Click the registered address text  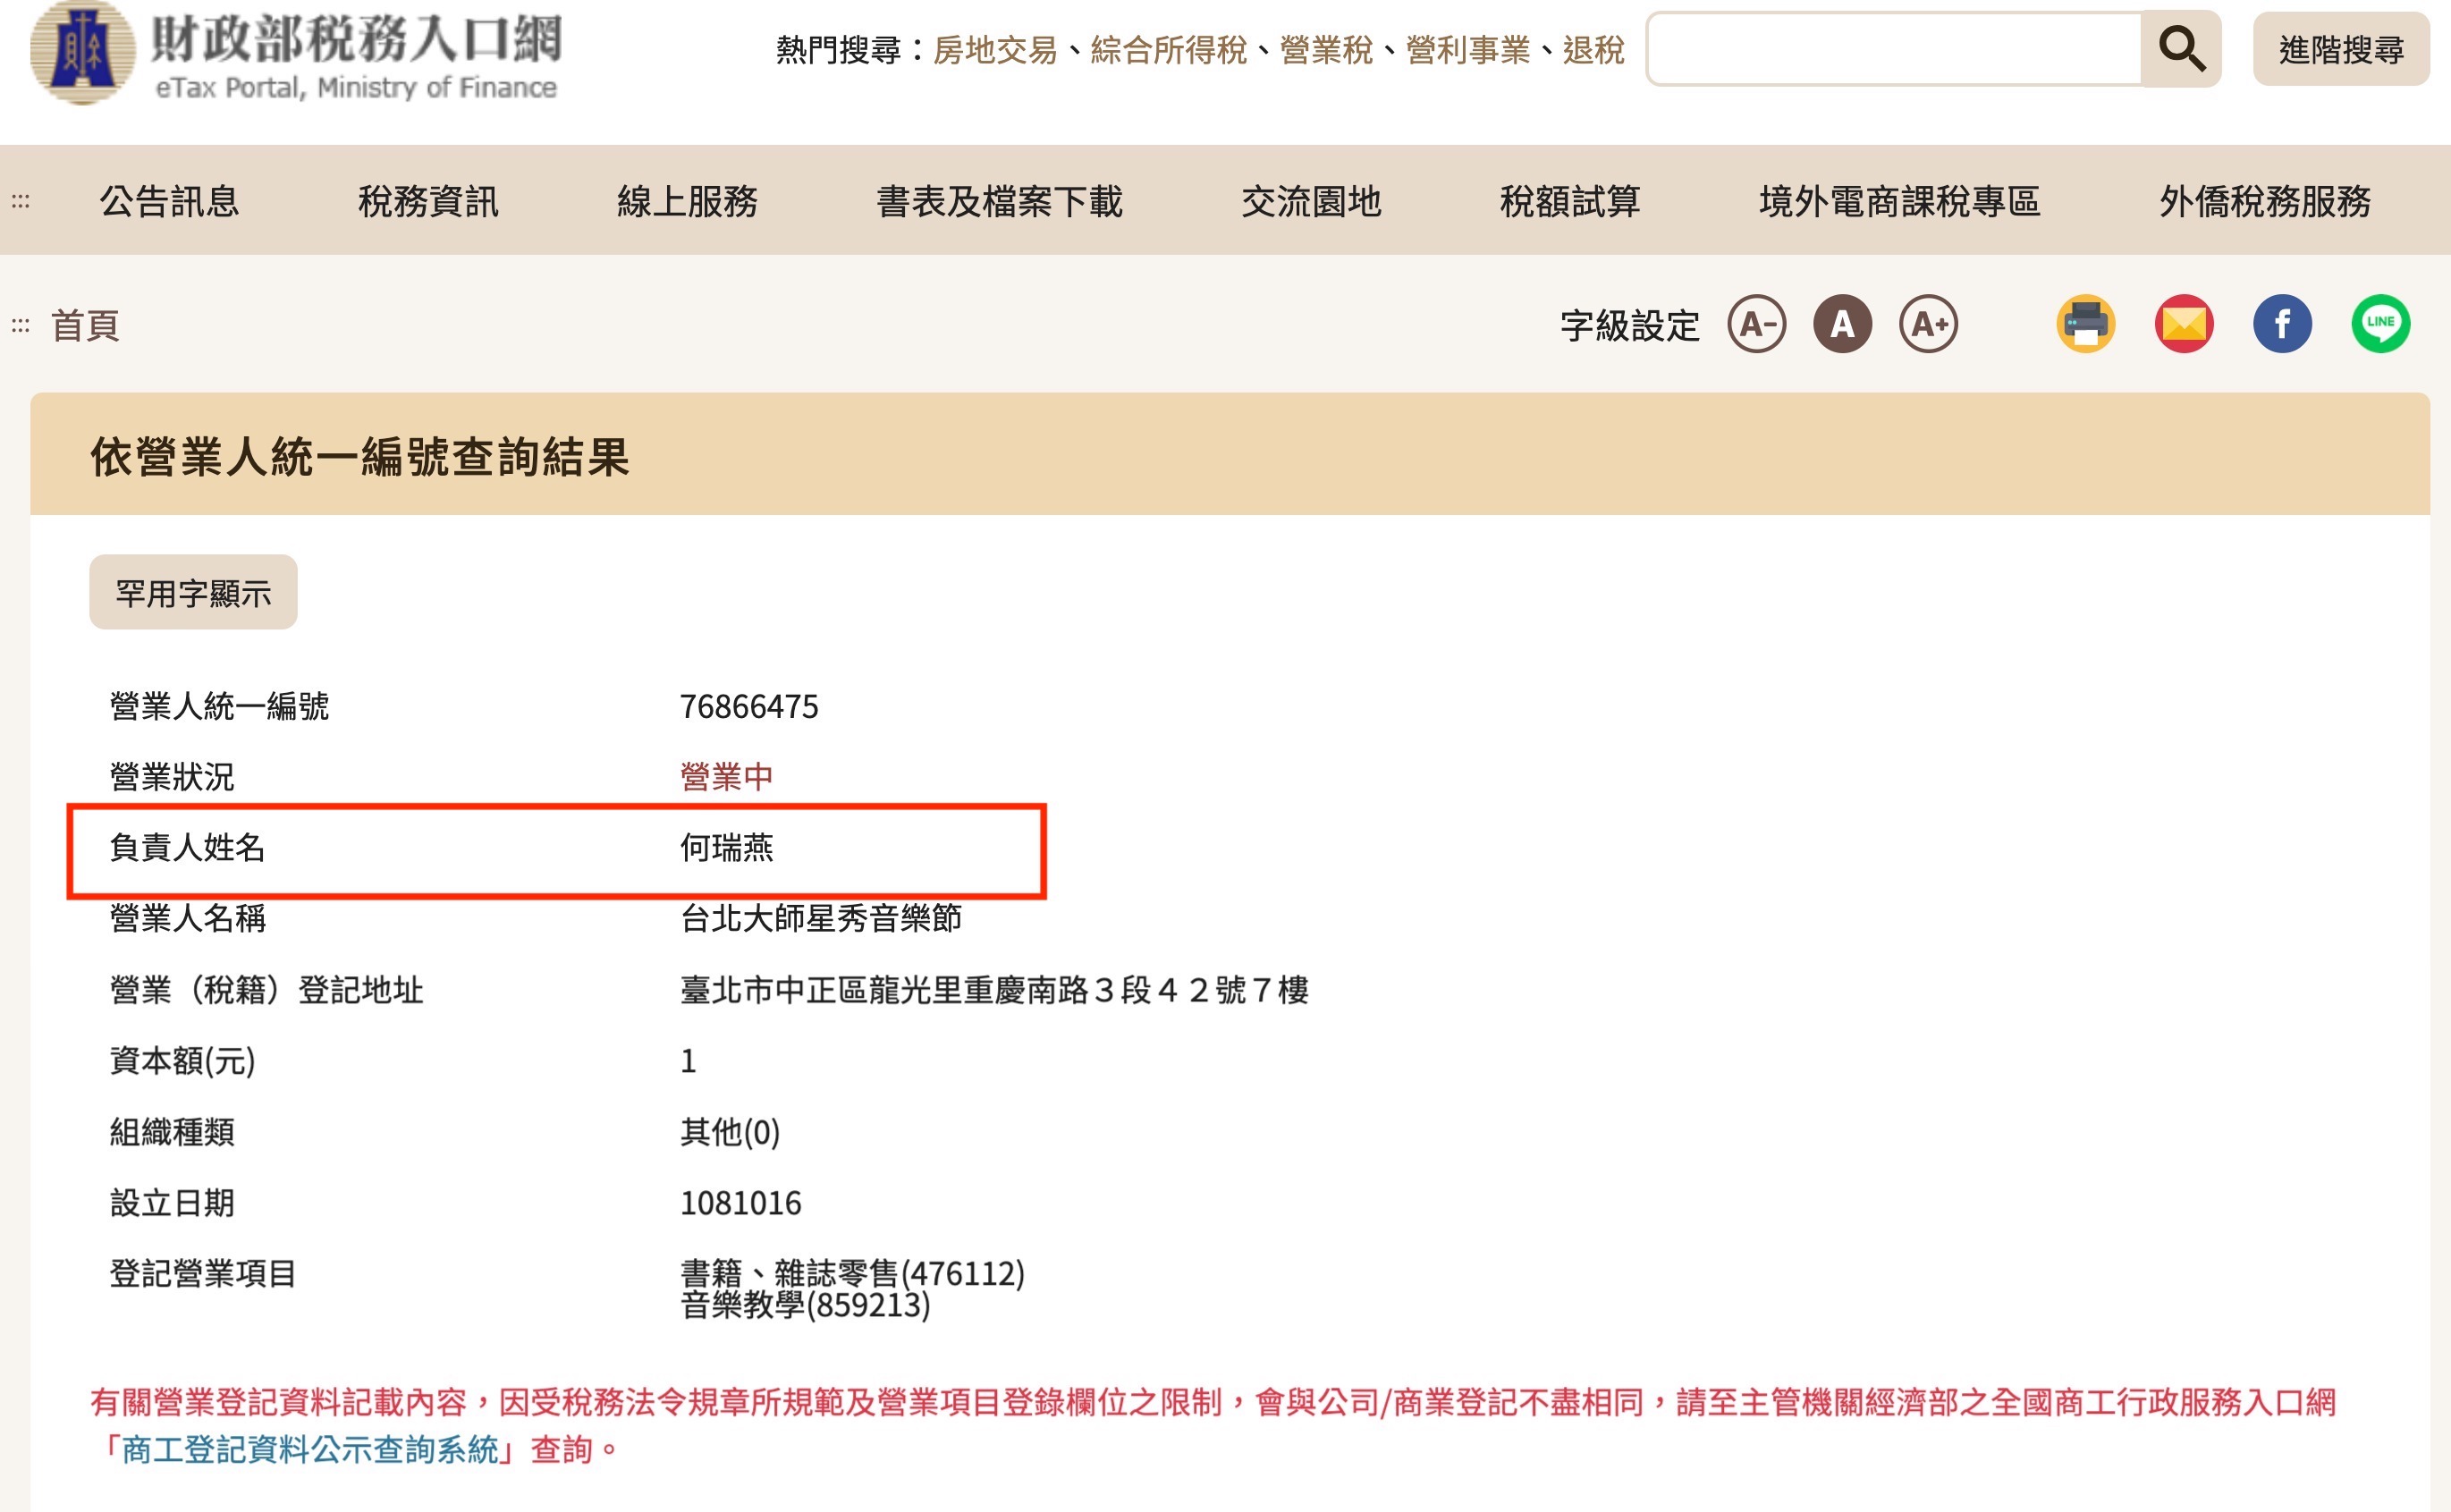tap(994, 989)
